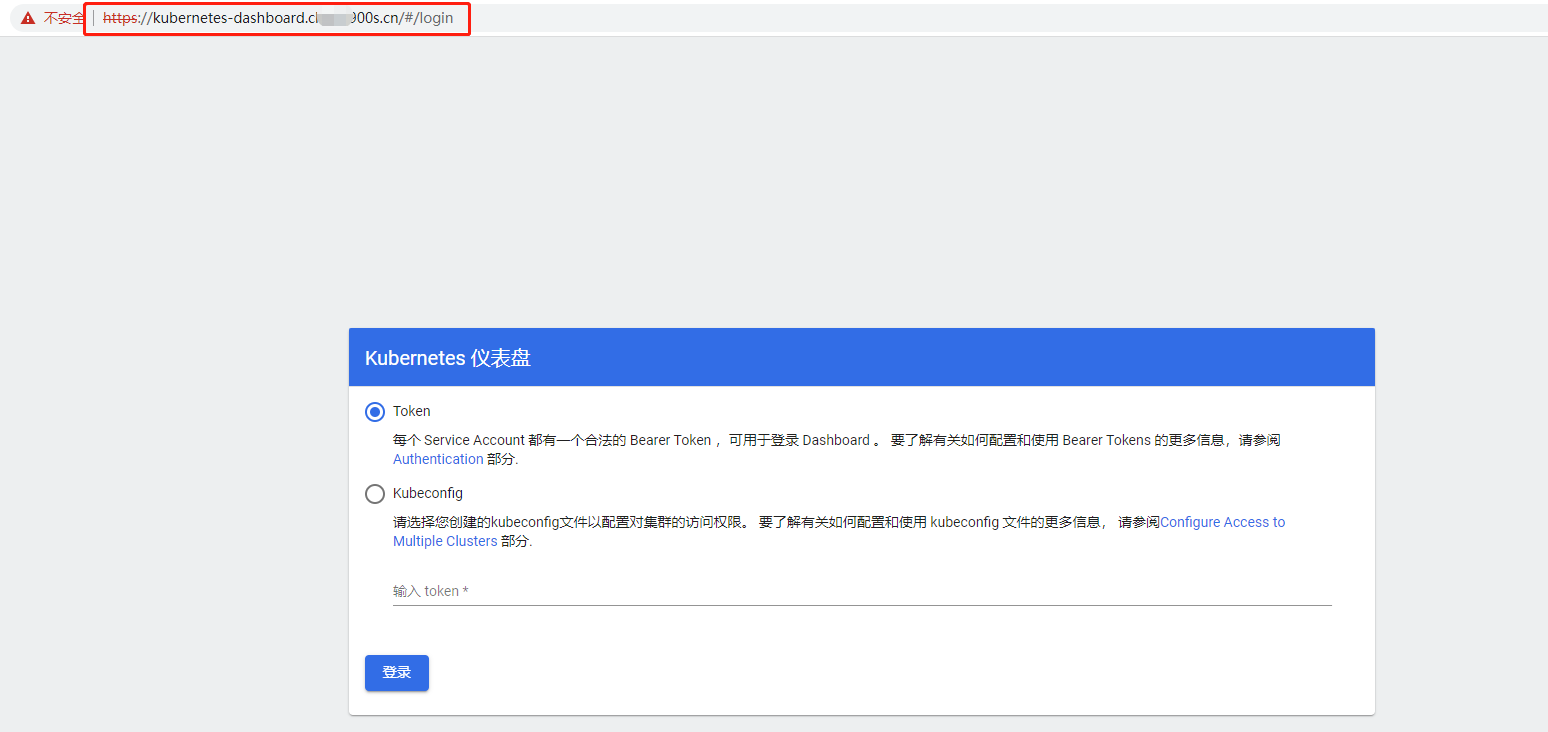Click the blue login card header bar
Image resolution: width=1548 pixels, height=732 pixels.
tap(900, 357)
